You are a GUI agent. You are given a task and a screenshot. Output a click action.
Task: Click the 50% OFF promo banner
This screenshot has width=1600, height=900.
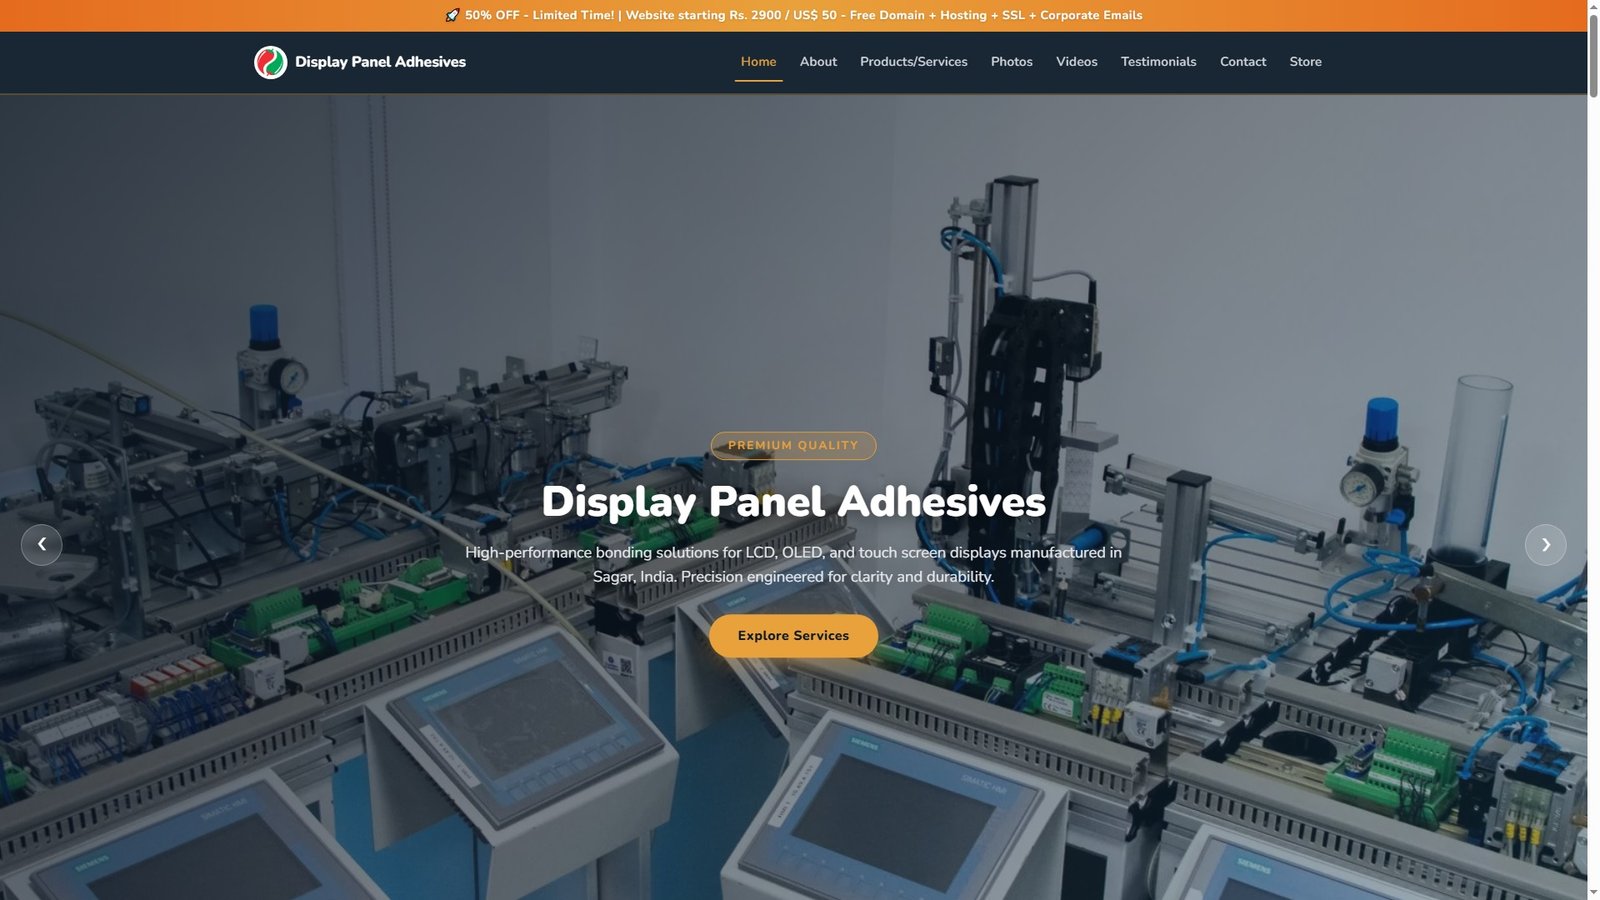pos(794,15)
